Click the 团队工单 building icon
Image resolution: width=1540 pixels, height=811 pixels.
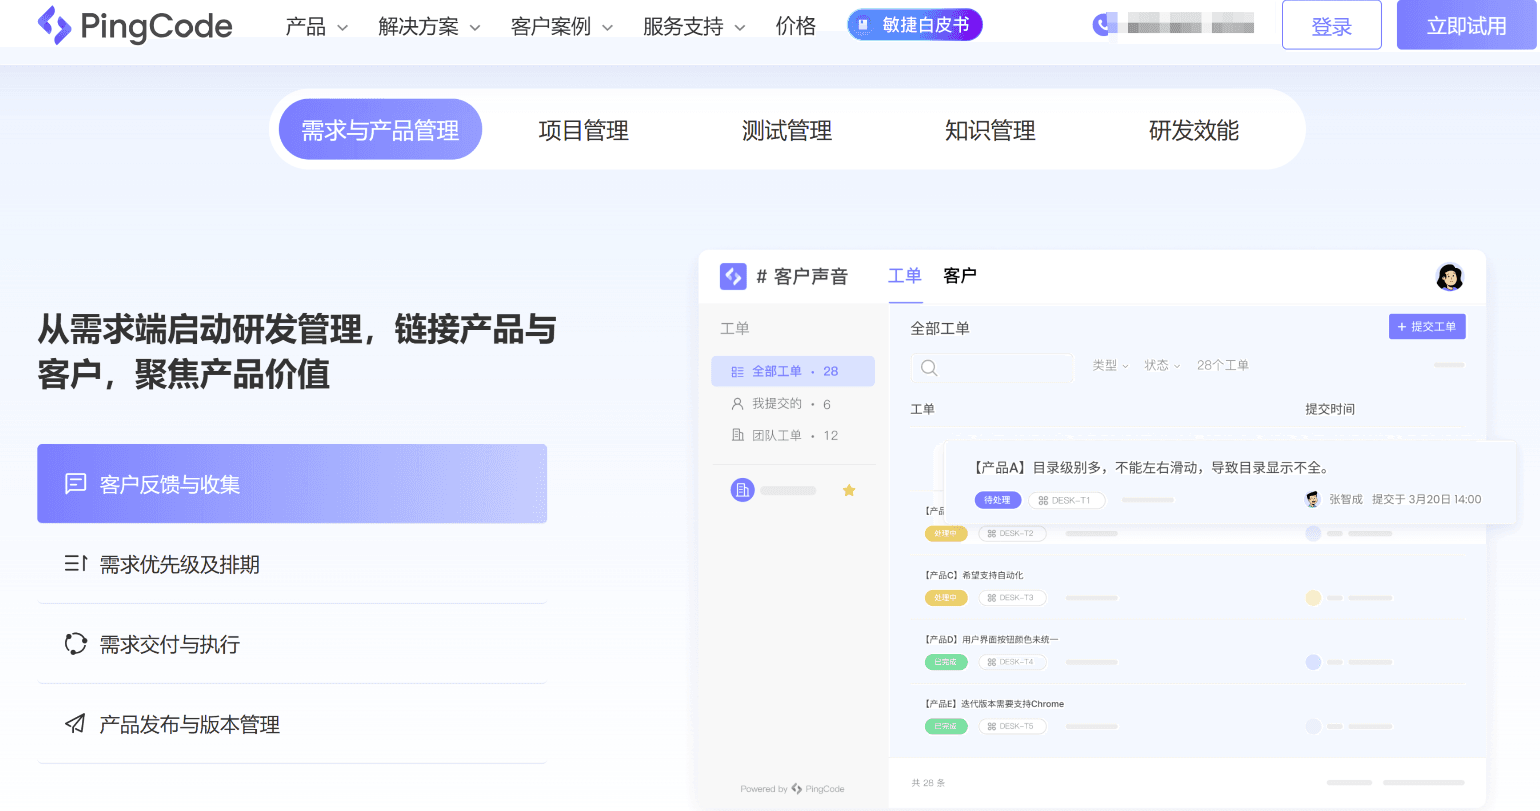tap(738, 435)
